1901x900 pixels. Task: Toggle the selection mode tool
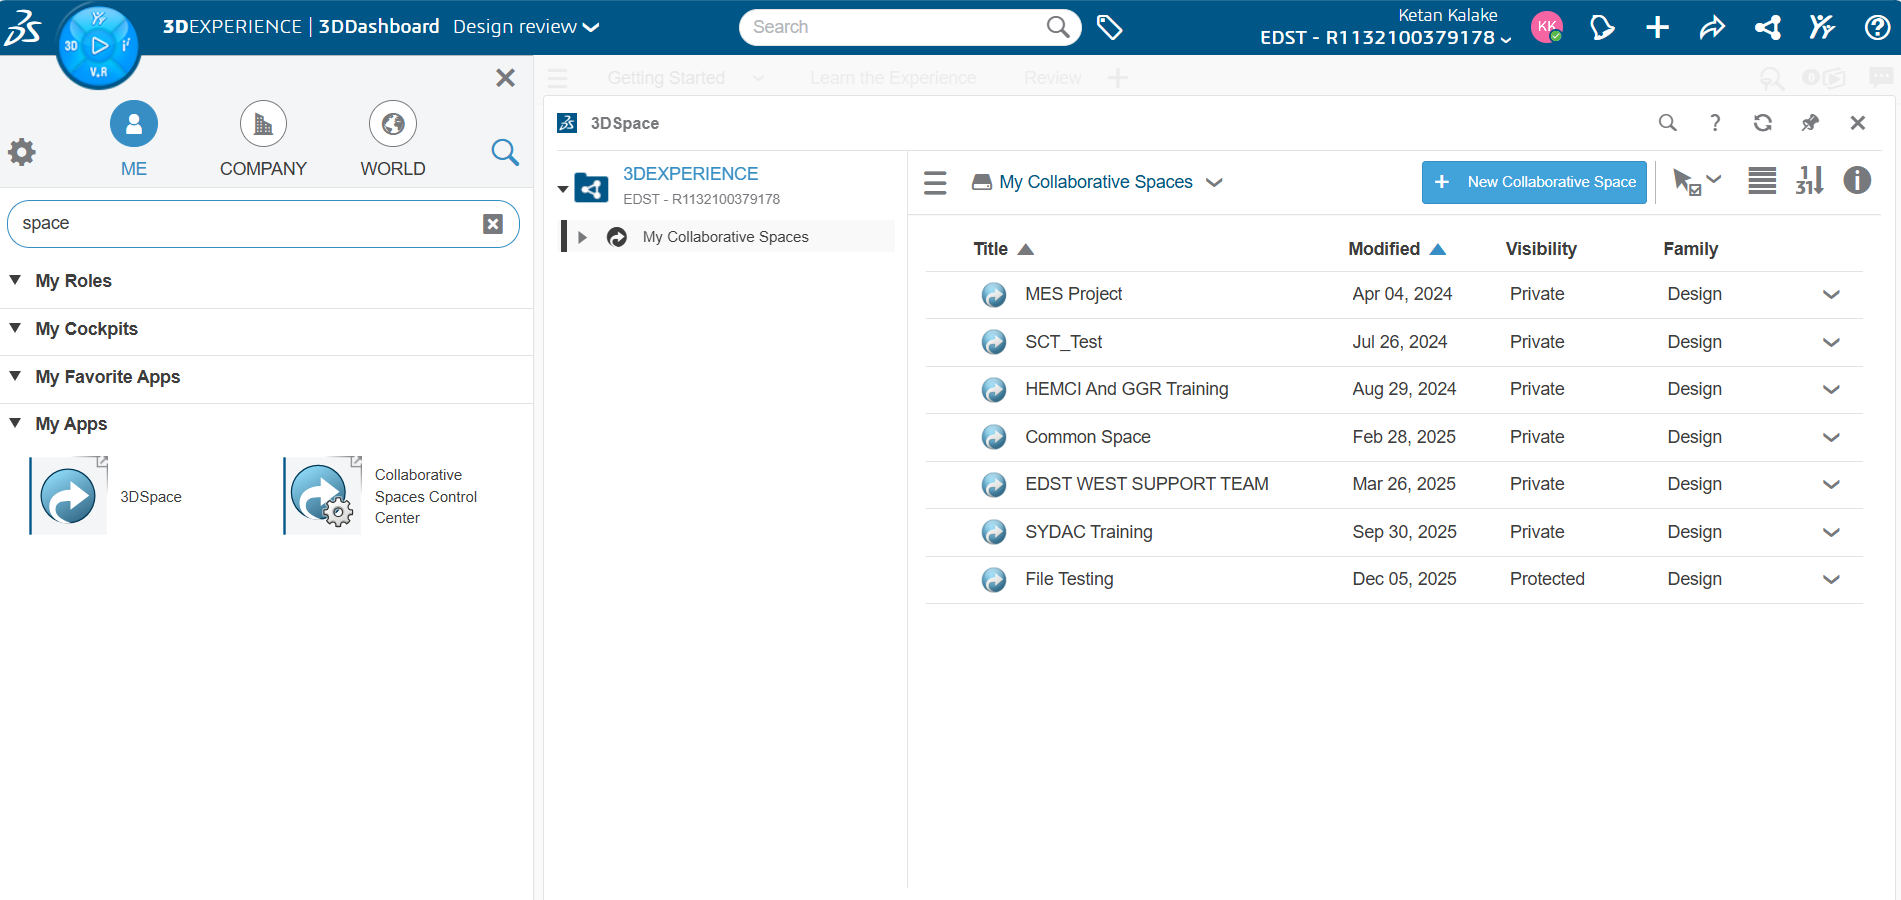[x=1687, y=182]
